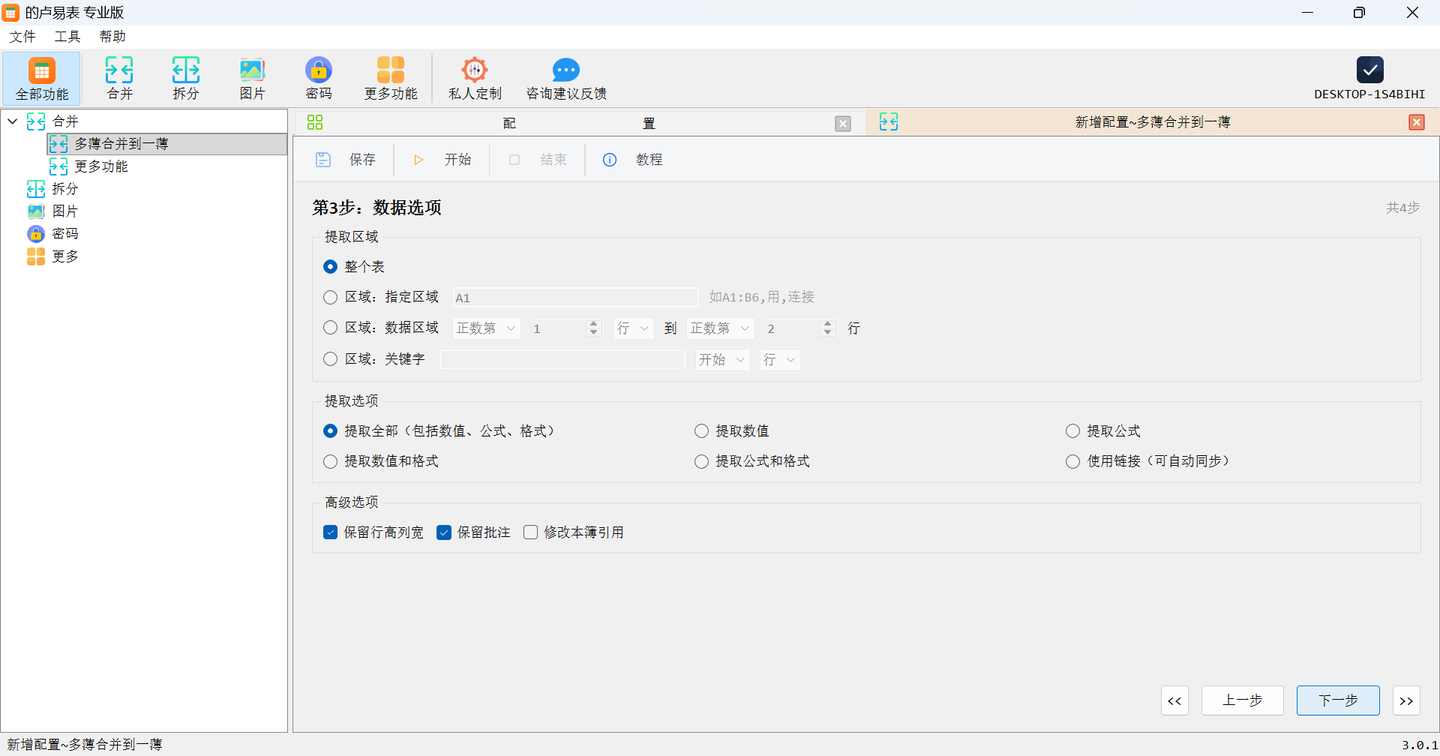
Task: Select 图片 in the sidebar tree
Action: pyautogui.click(x=65, y=211)
